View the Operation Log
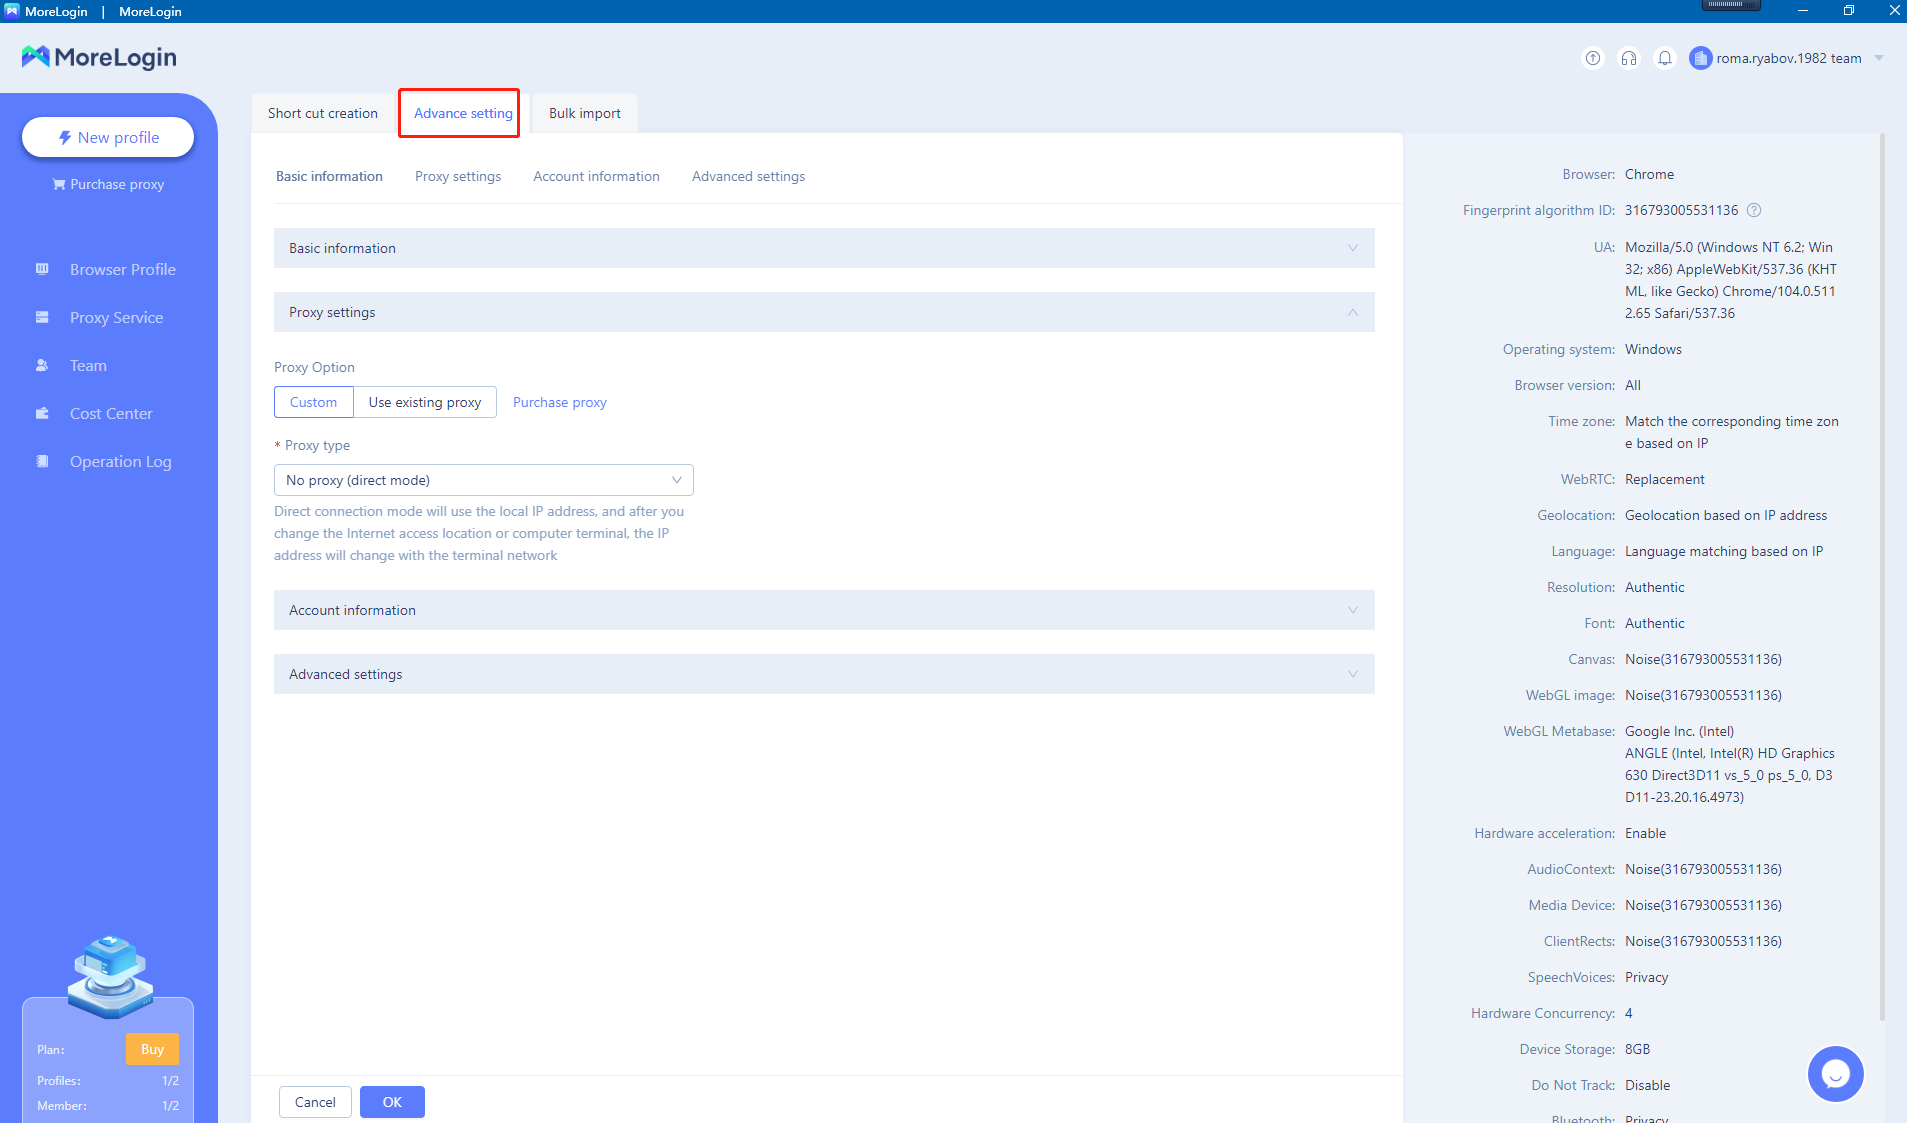Image resolution: width=1907 pixels, height=1123 pixels. click(120, 461)
